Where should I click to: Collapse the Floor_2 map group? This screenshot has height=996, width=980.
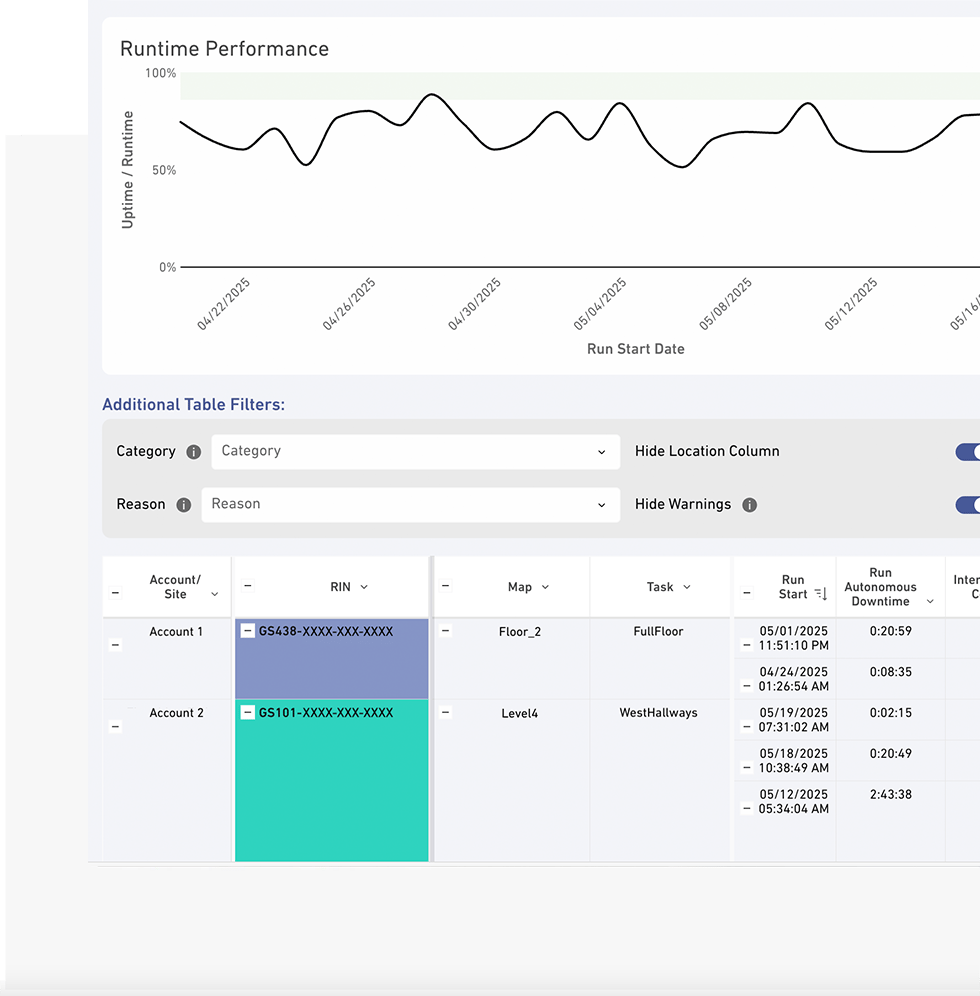tap(445, 631)
